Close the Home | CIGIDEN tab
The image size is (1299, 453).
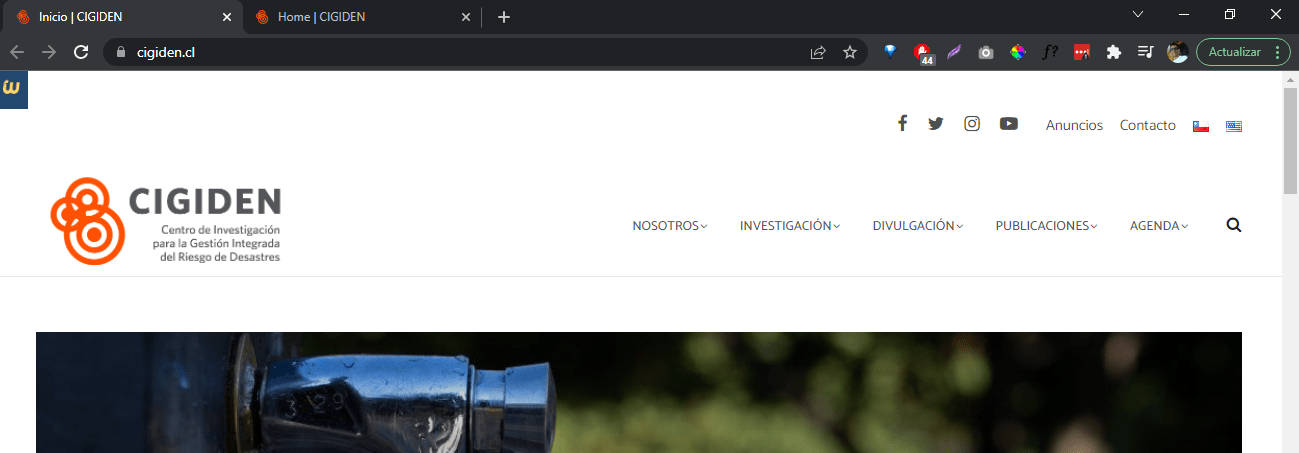(x=465, y=17)
